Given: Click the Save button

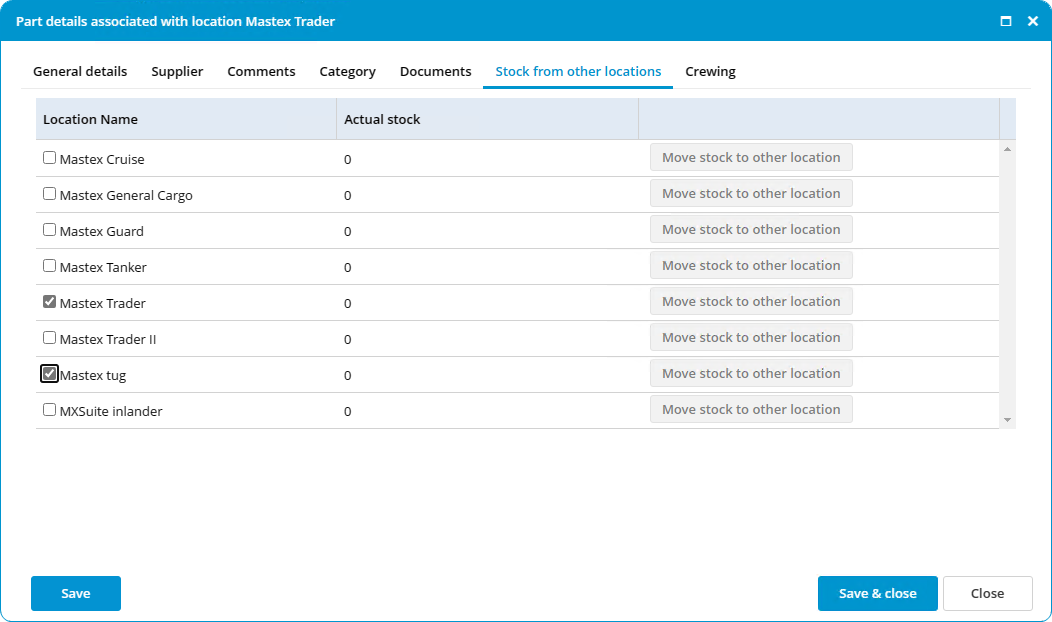Looking at the screenshot, I should [76, 593].
